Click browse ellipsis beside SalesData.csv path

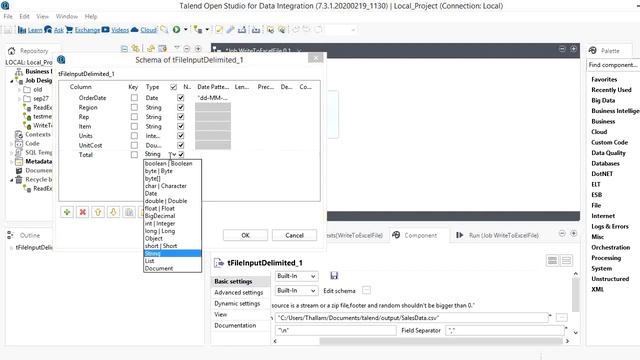(x=562, y=318)
